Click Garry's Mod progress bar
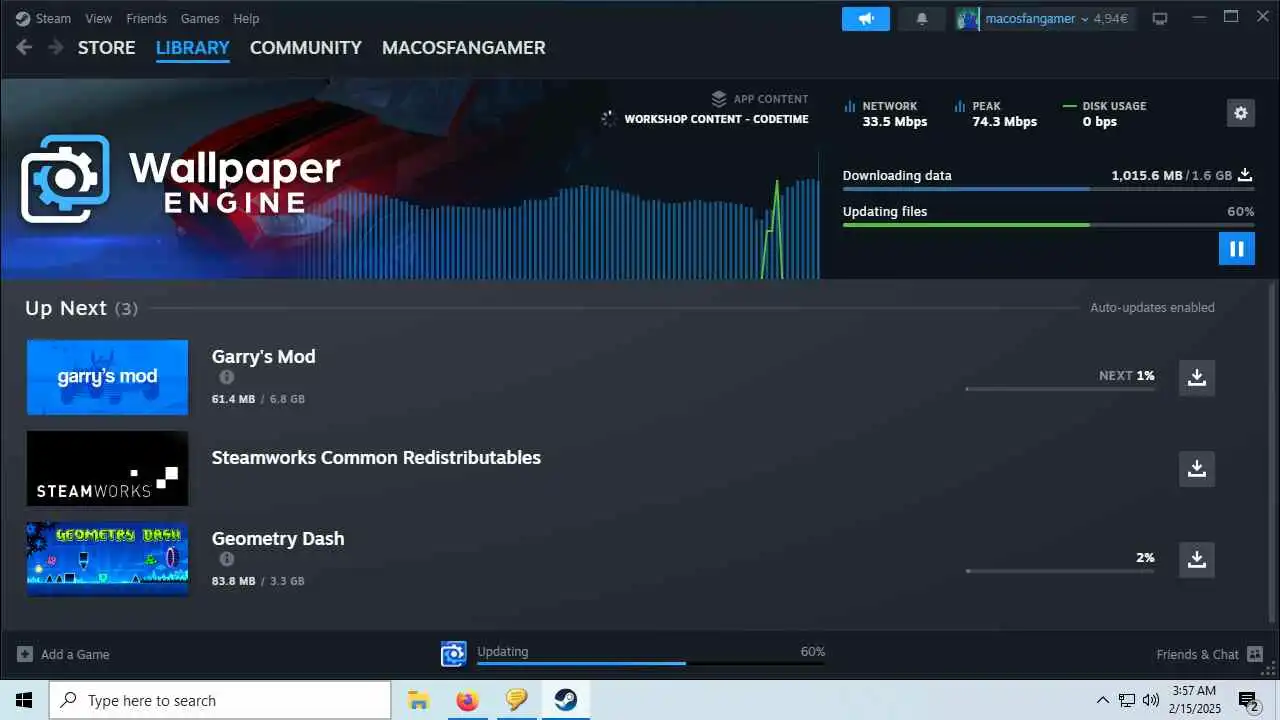The image size is (1280, 720). (x=1060, y=389)
